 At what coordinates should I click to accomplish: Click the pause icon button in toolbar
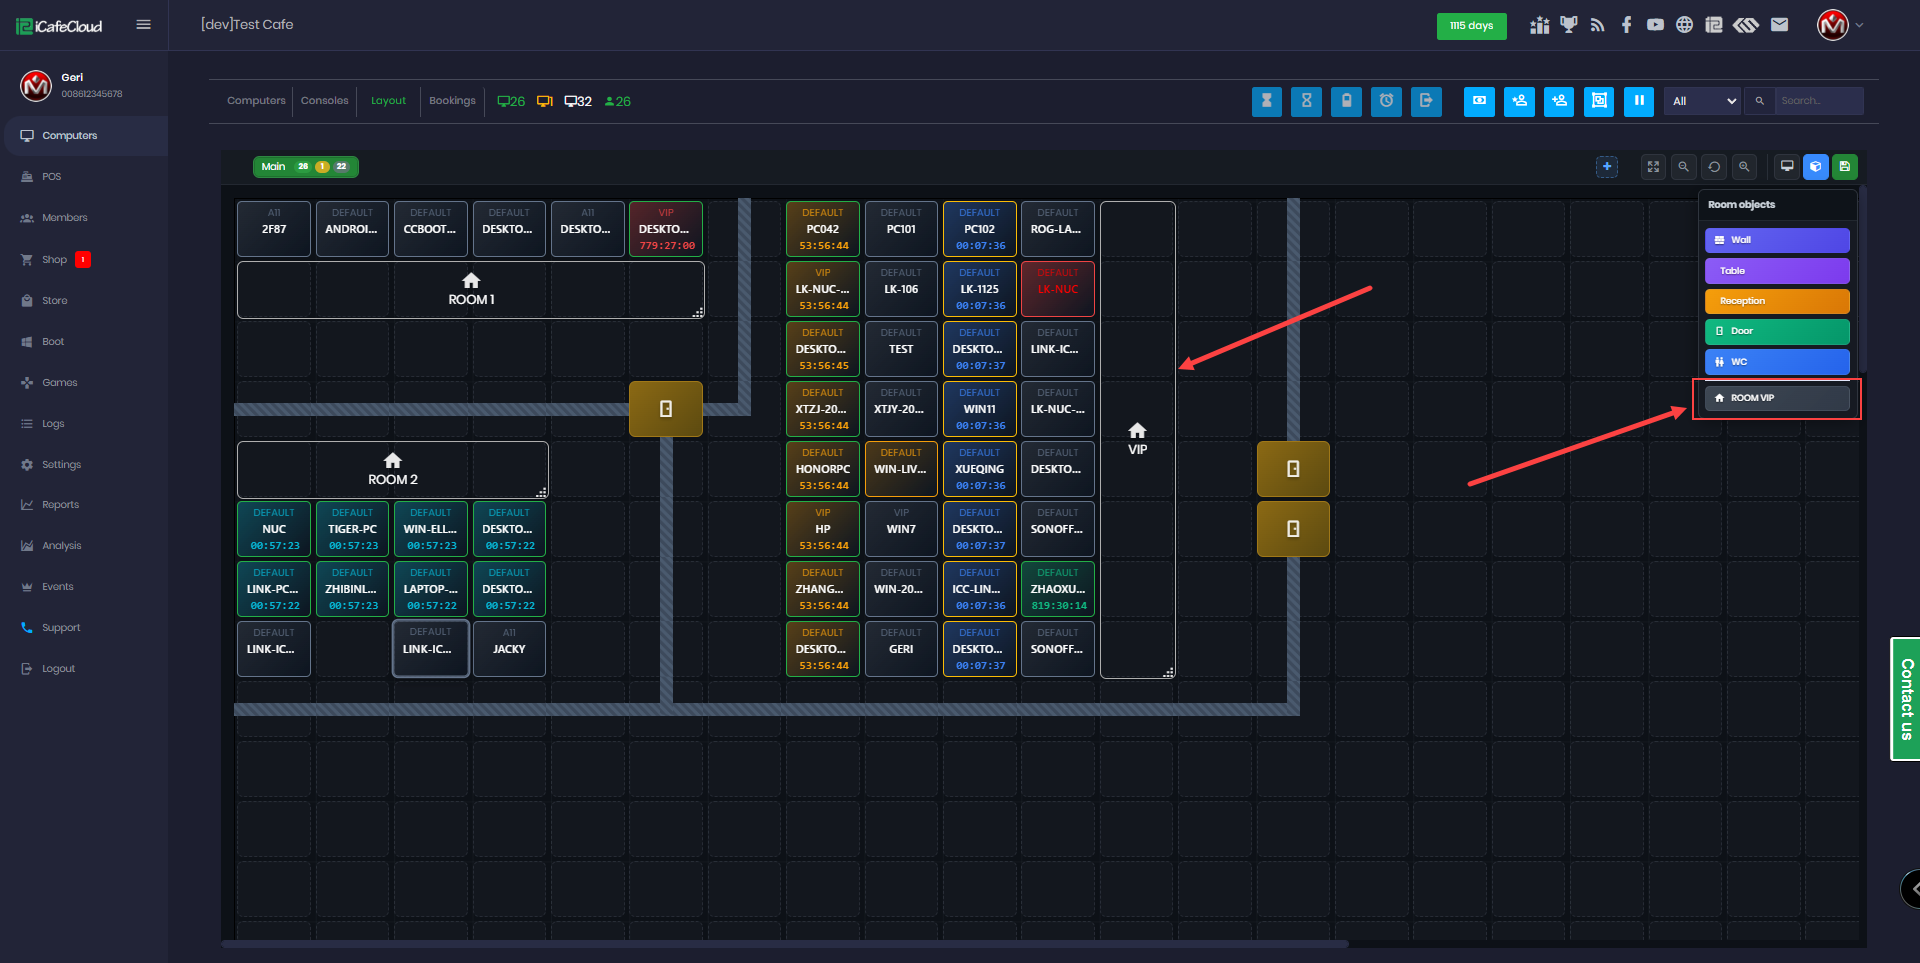point(1638,101)
